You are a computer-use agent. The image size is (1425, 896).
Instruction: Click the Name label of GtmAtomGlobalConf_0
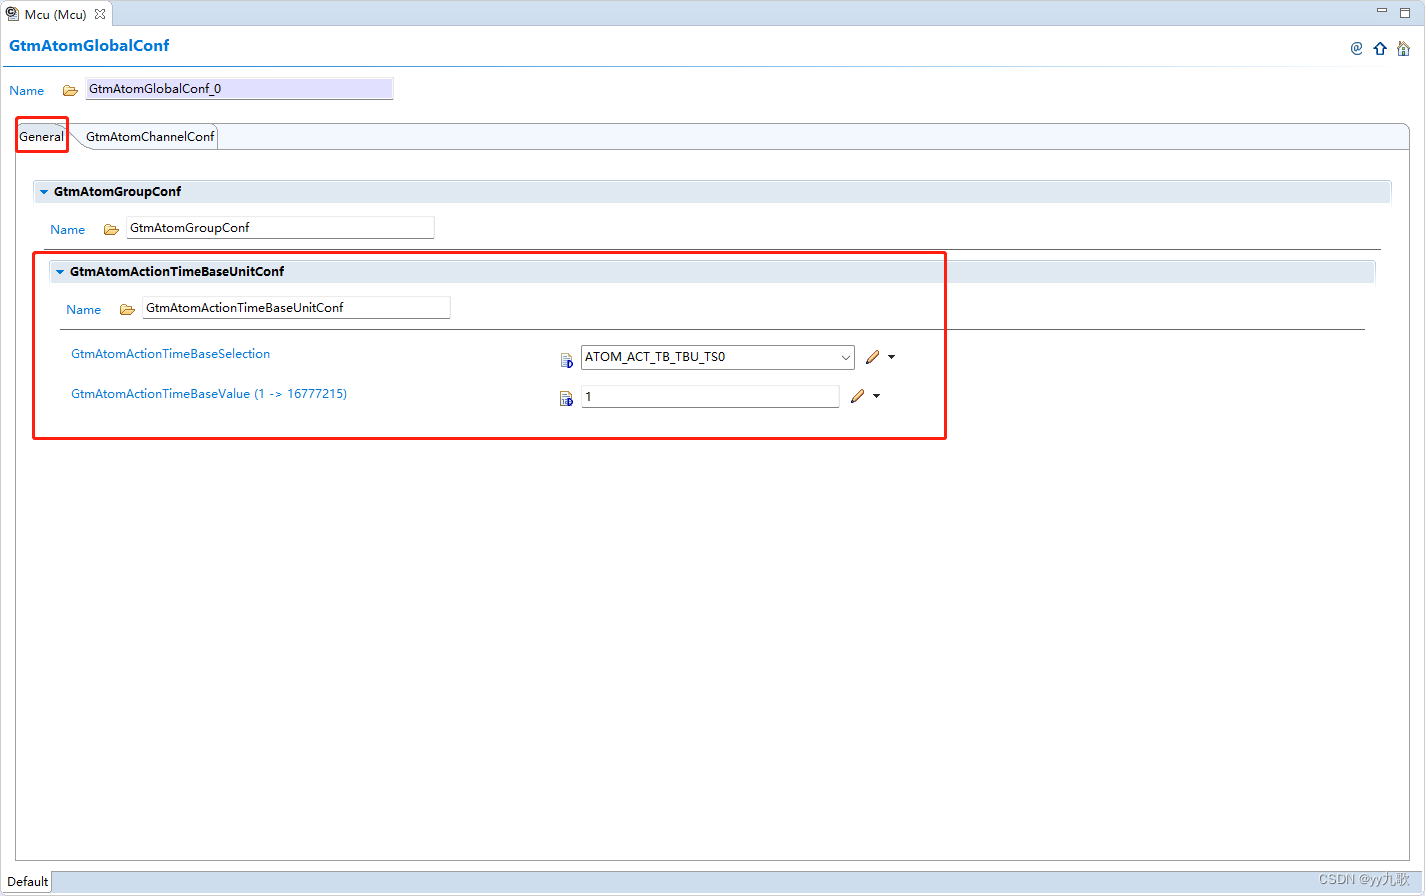pyautogui.click(x=27, y=91)
